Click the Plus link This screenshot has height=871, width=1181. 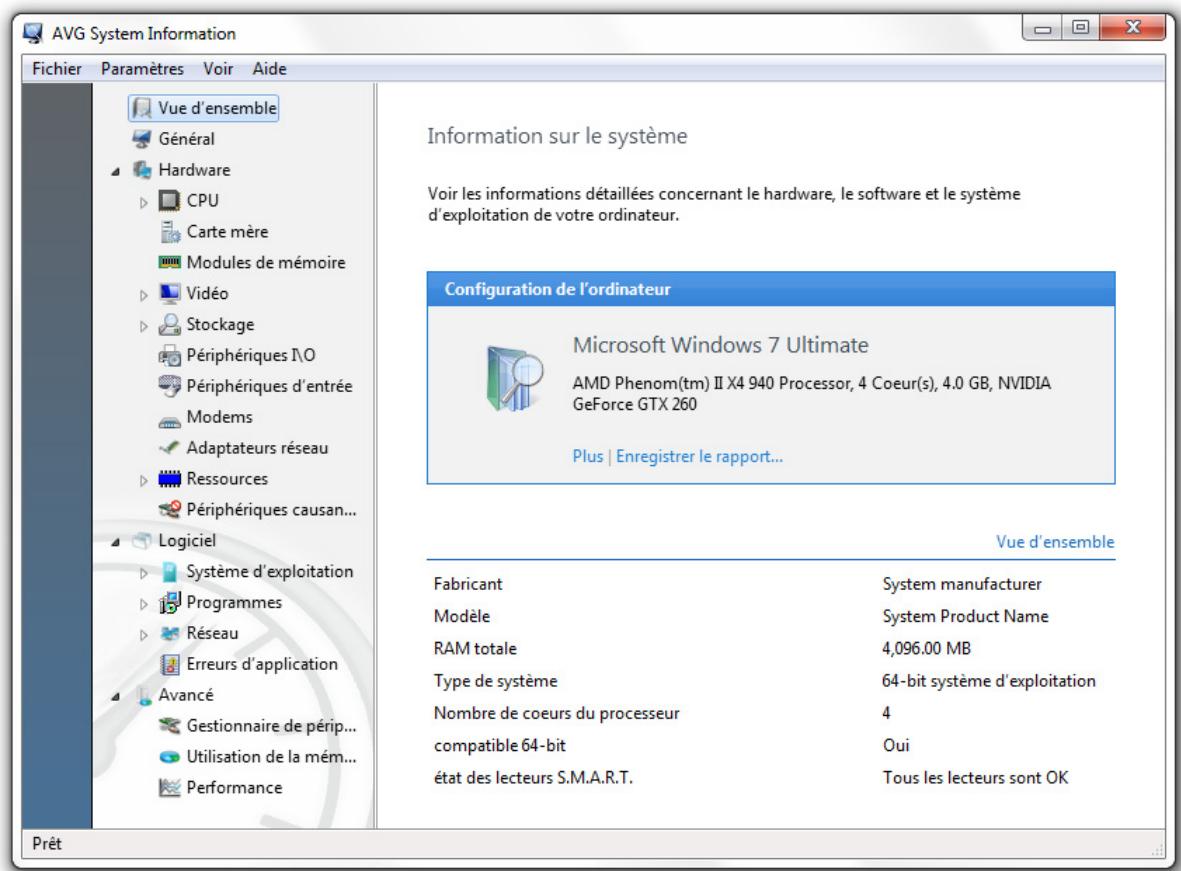[x=587, y=456]
